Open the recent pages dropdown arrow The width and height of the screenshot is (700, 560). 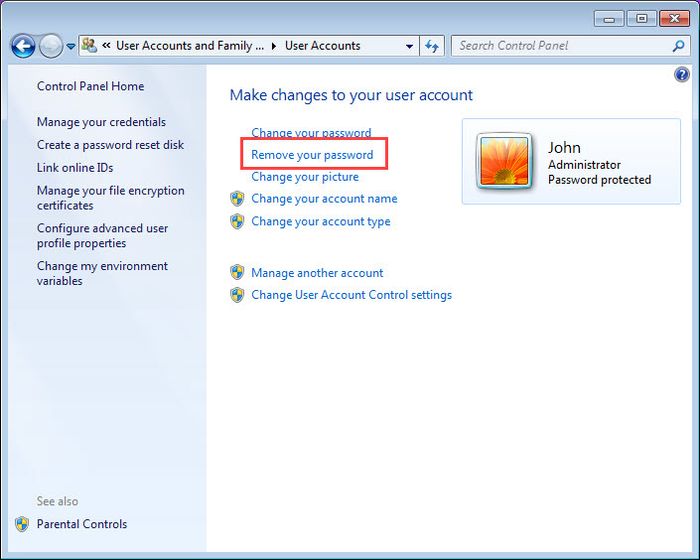71,46
